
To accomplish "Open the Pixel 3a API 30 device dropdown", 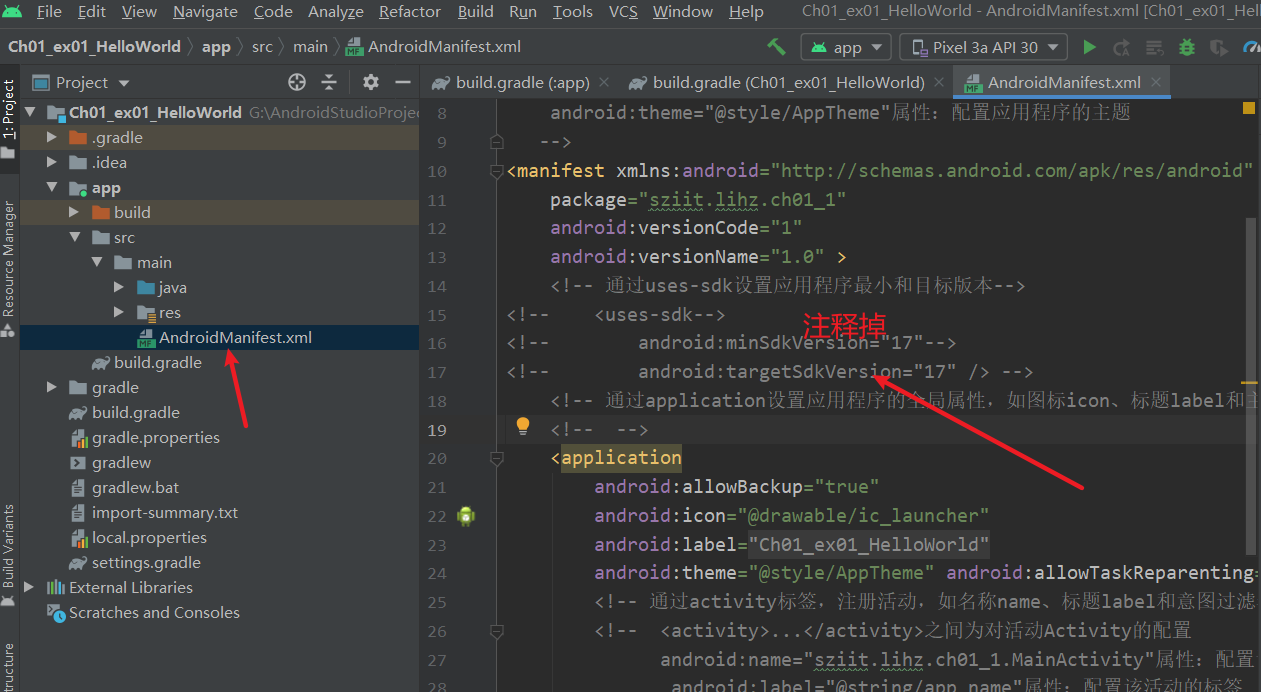I will (984, 47).
